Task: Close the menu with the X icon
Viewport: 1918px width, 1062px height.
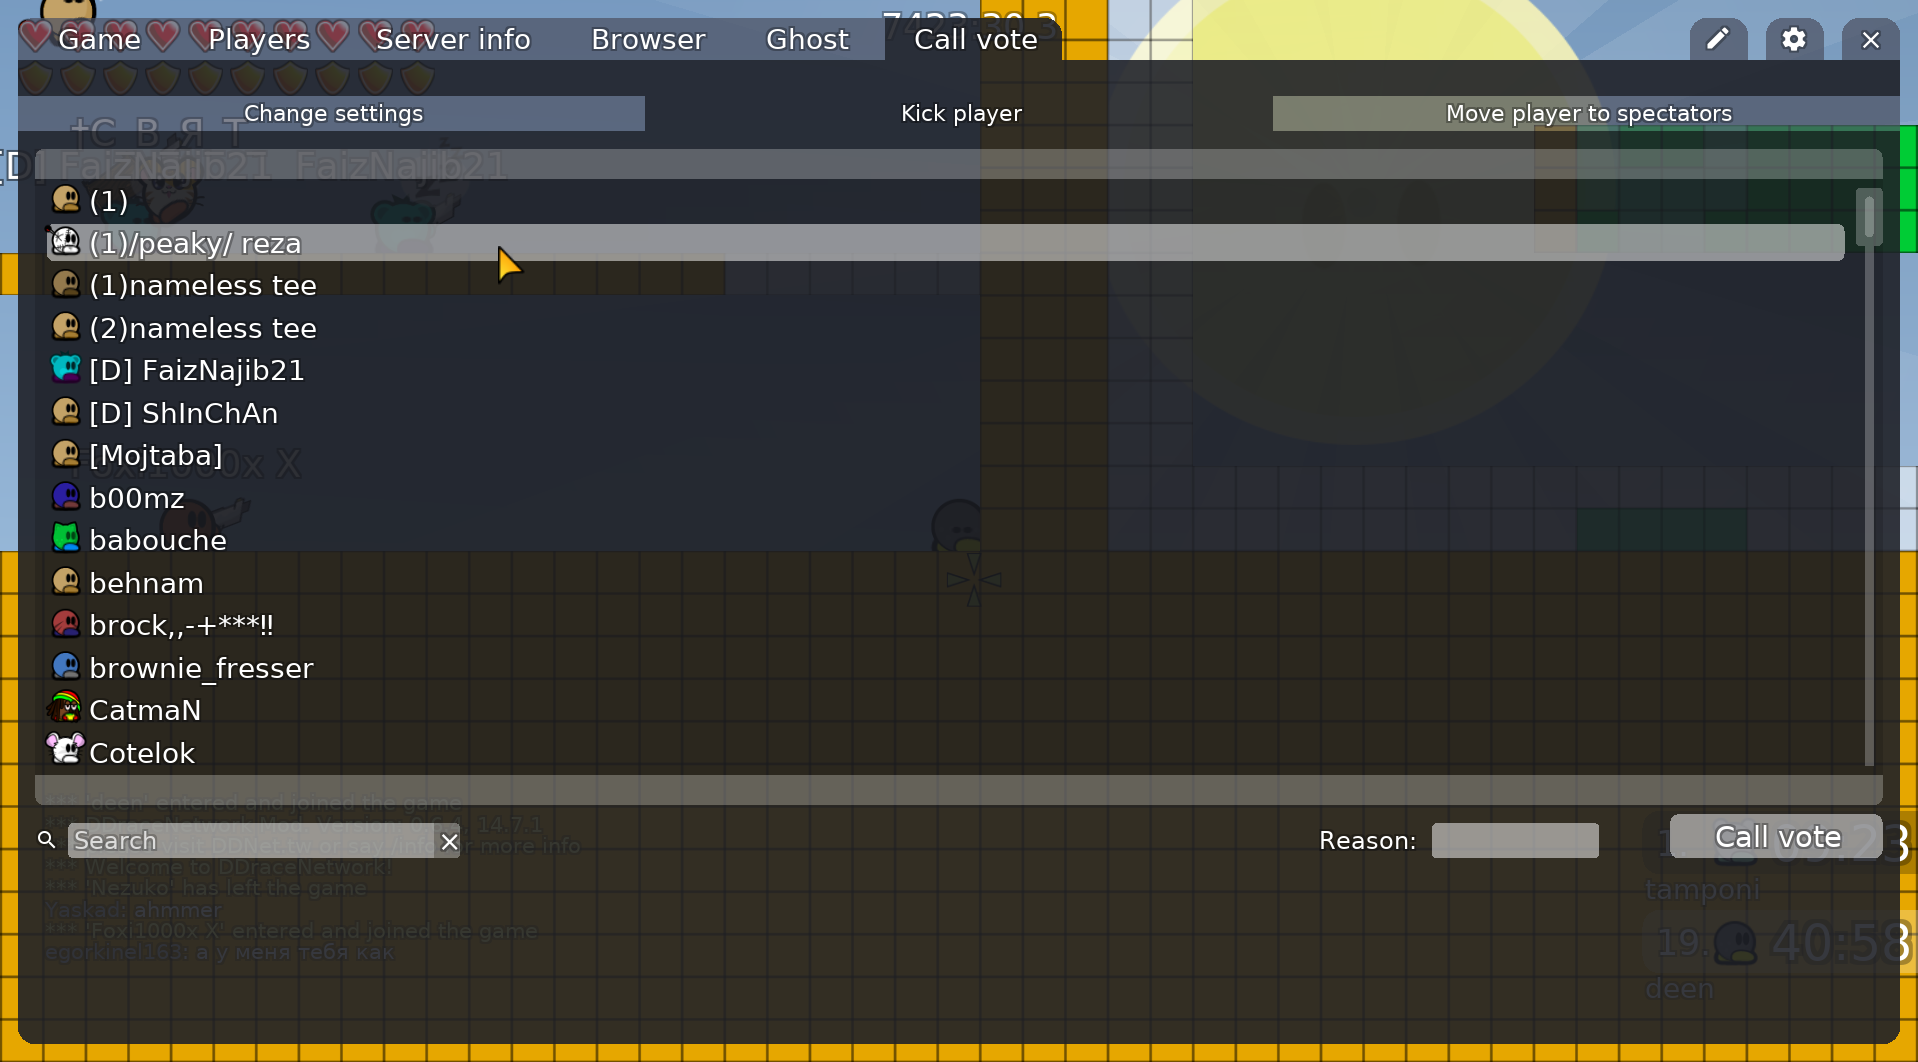Action: (1871, 40)
